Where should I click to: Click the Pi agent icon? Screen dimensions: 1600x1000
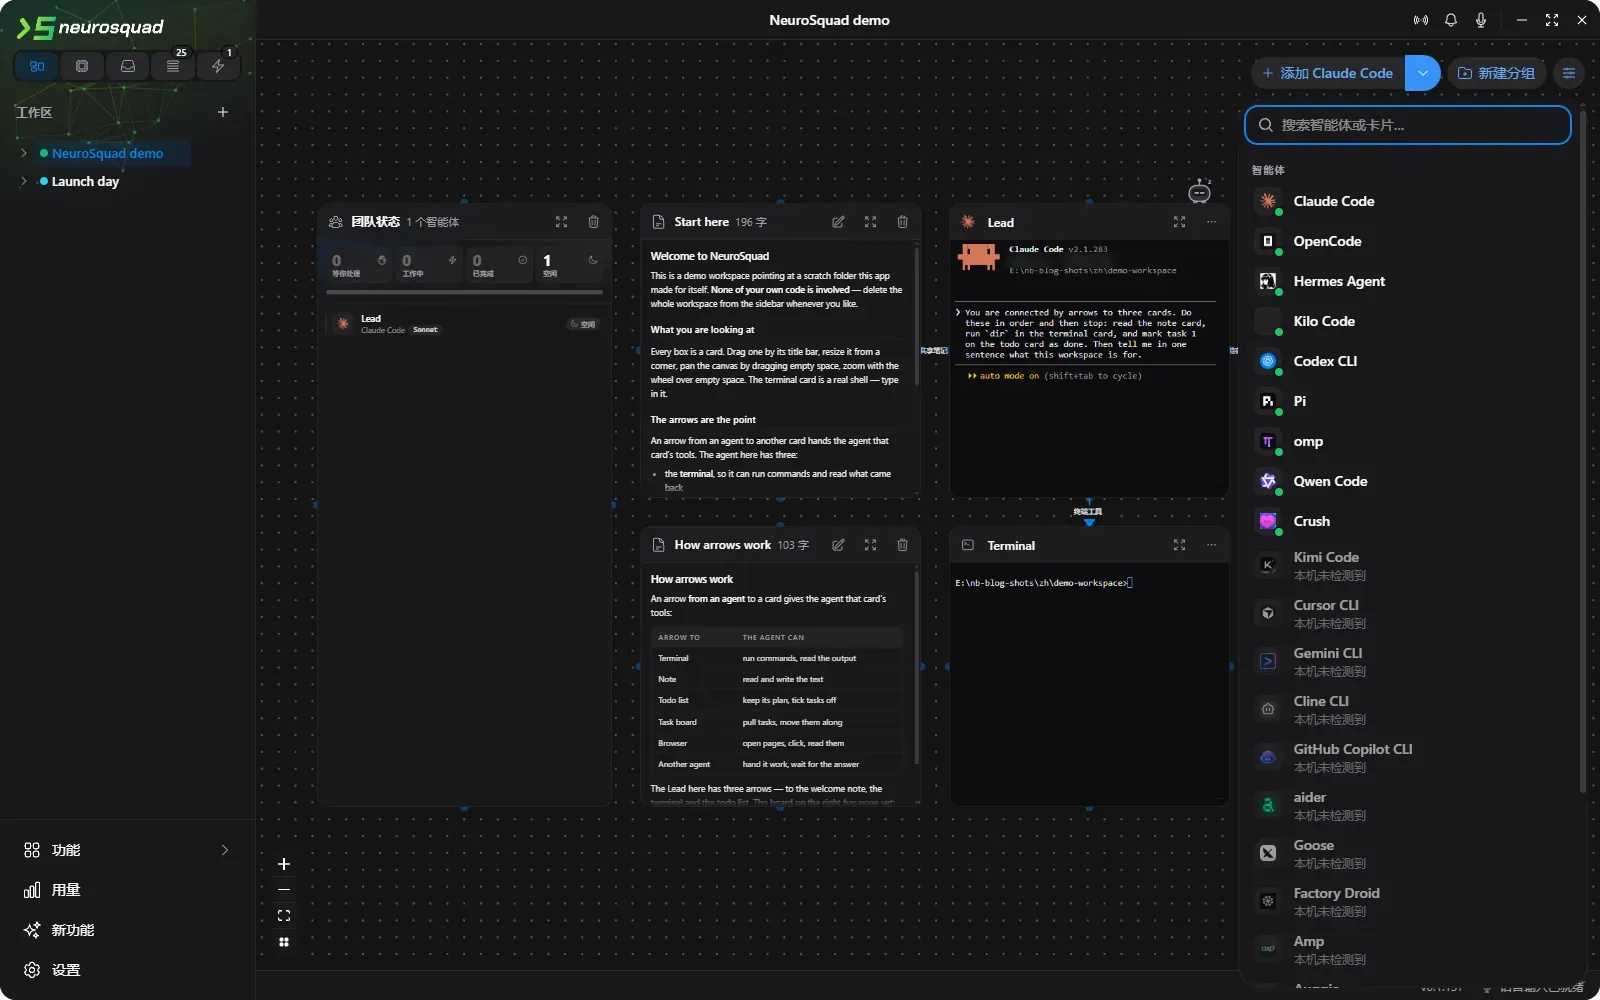[1268, 401]
